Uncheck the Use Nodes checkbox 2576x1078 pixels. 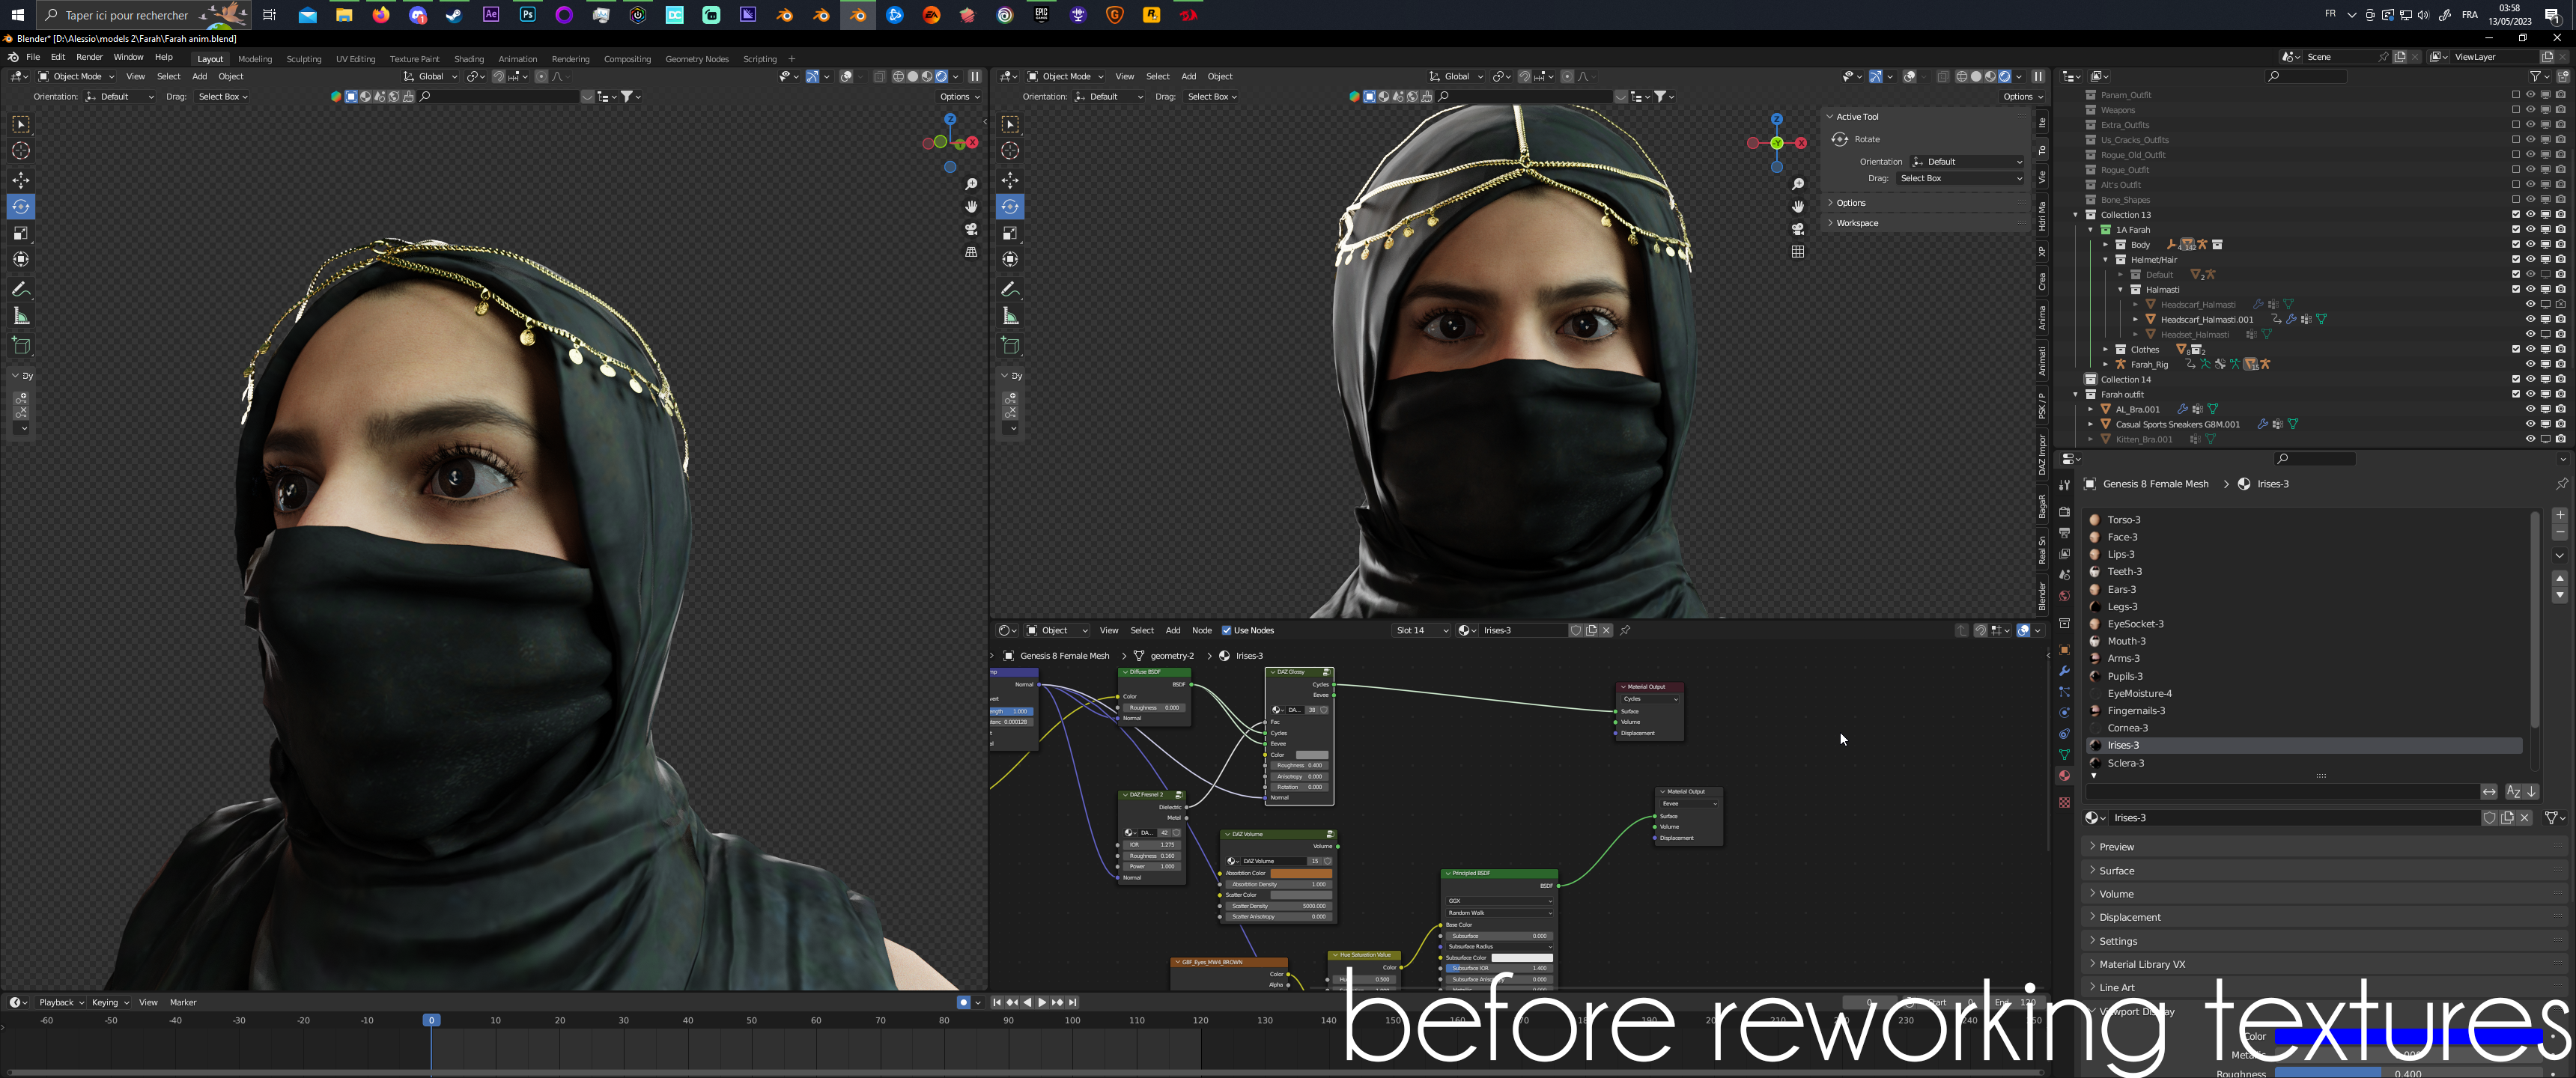point(1226,630)
